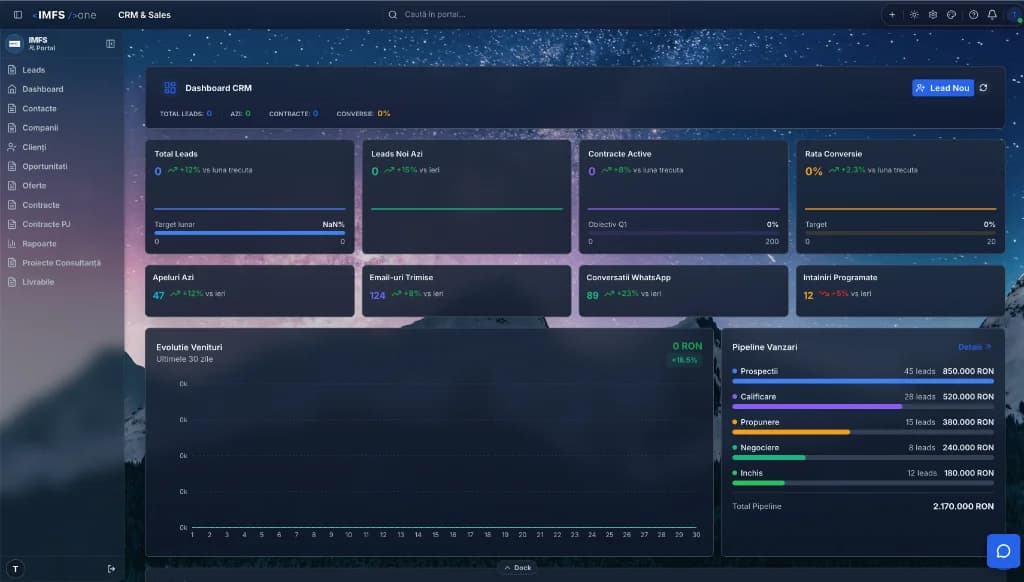
Task: Click the 850.000 RON Prospectii amount
Action: (968, 371)
